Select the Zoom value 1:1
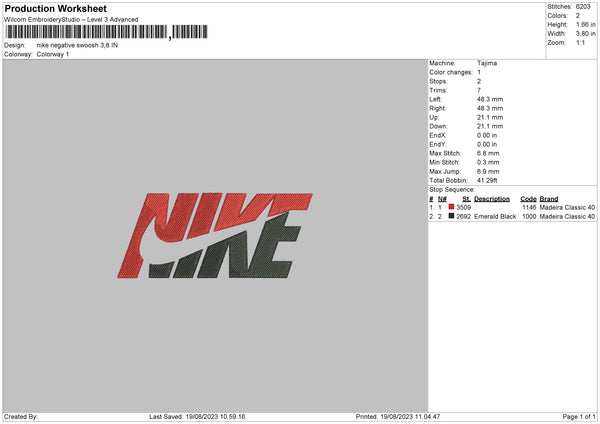This screenshot has height=424, width=600. 580,42
